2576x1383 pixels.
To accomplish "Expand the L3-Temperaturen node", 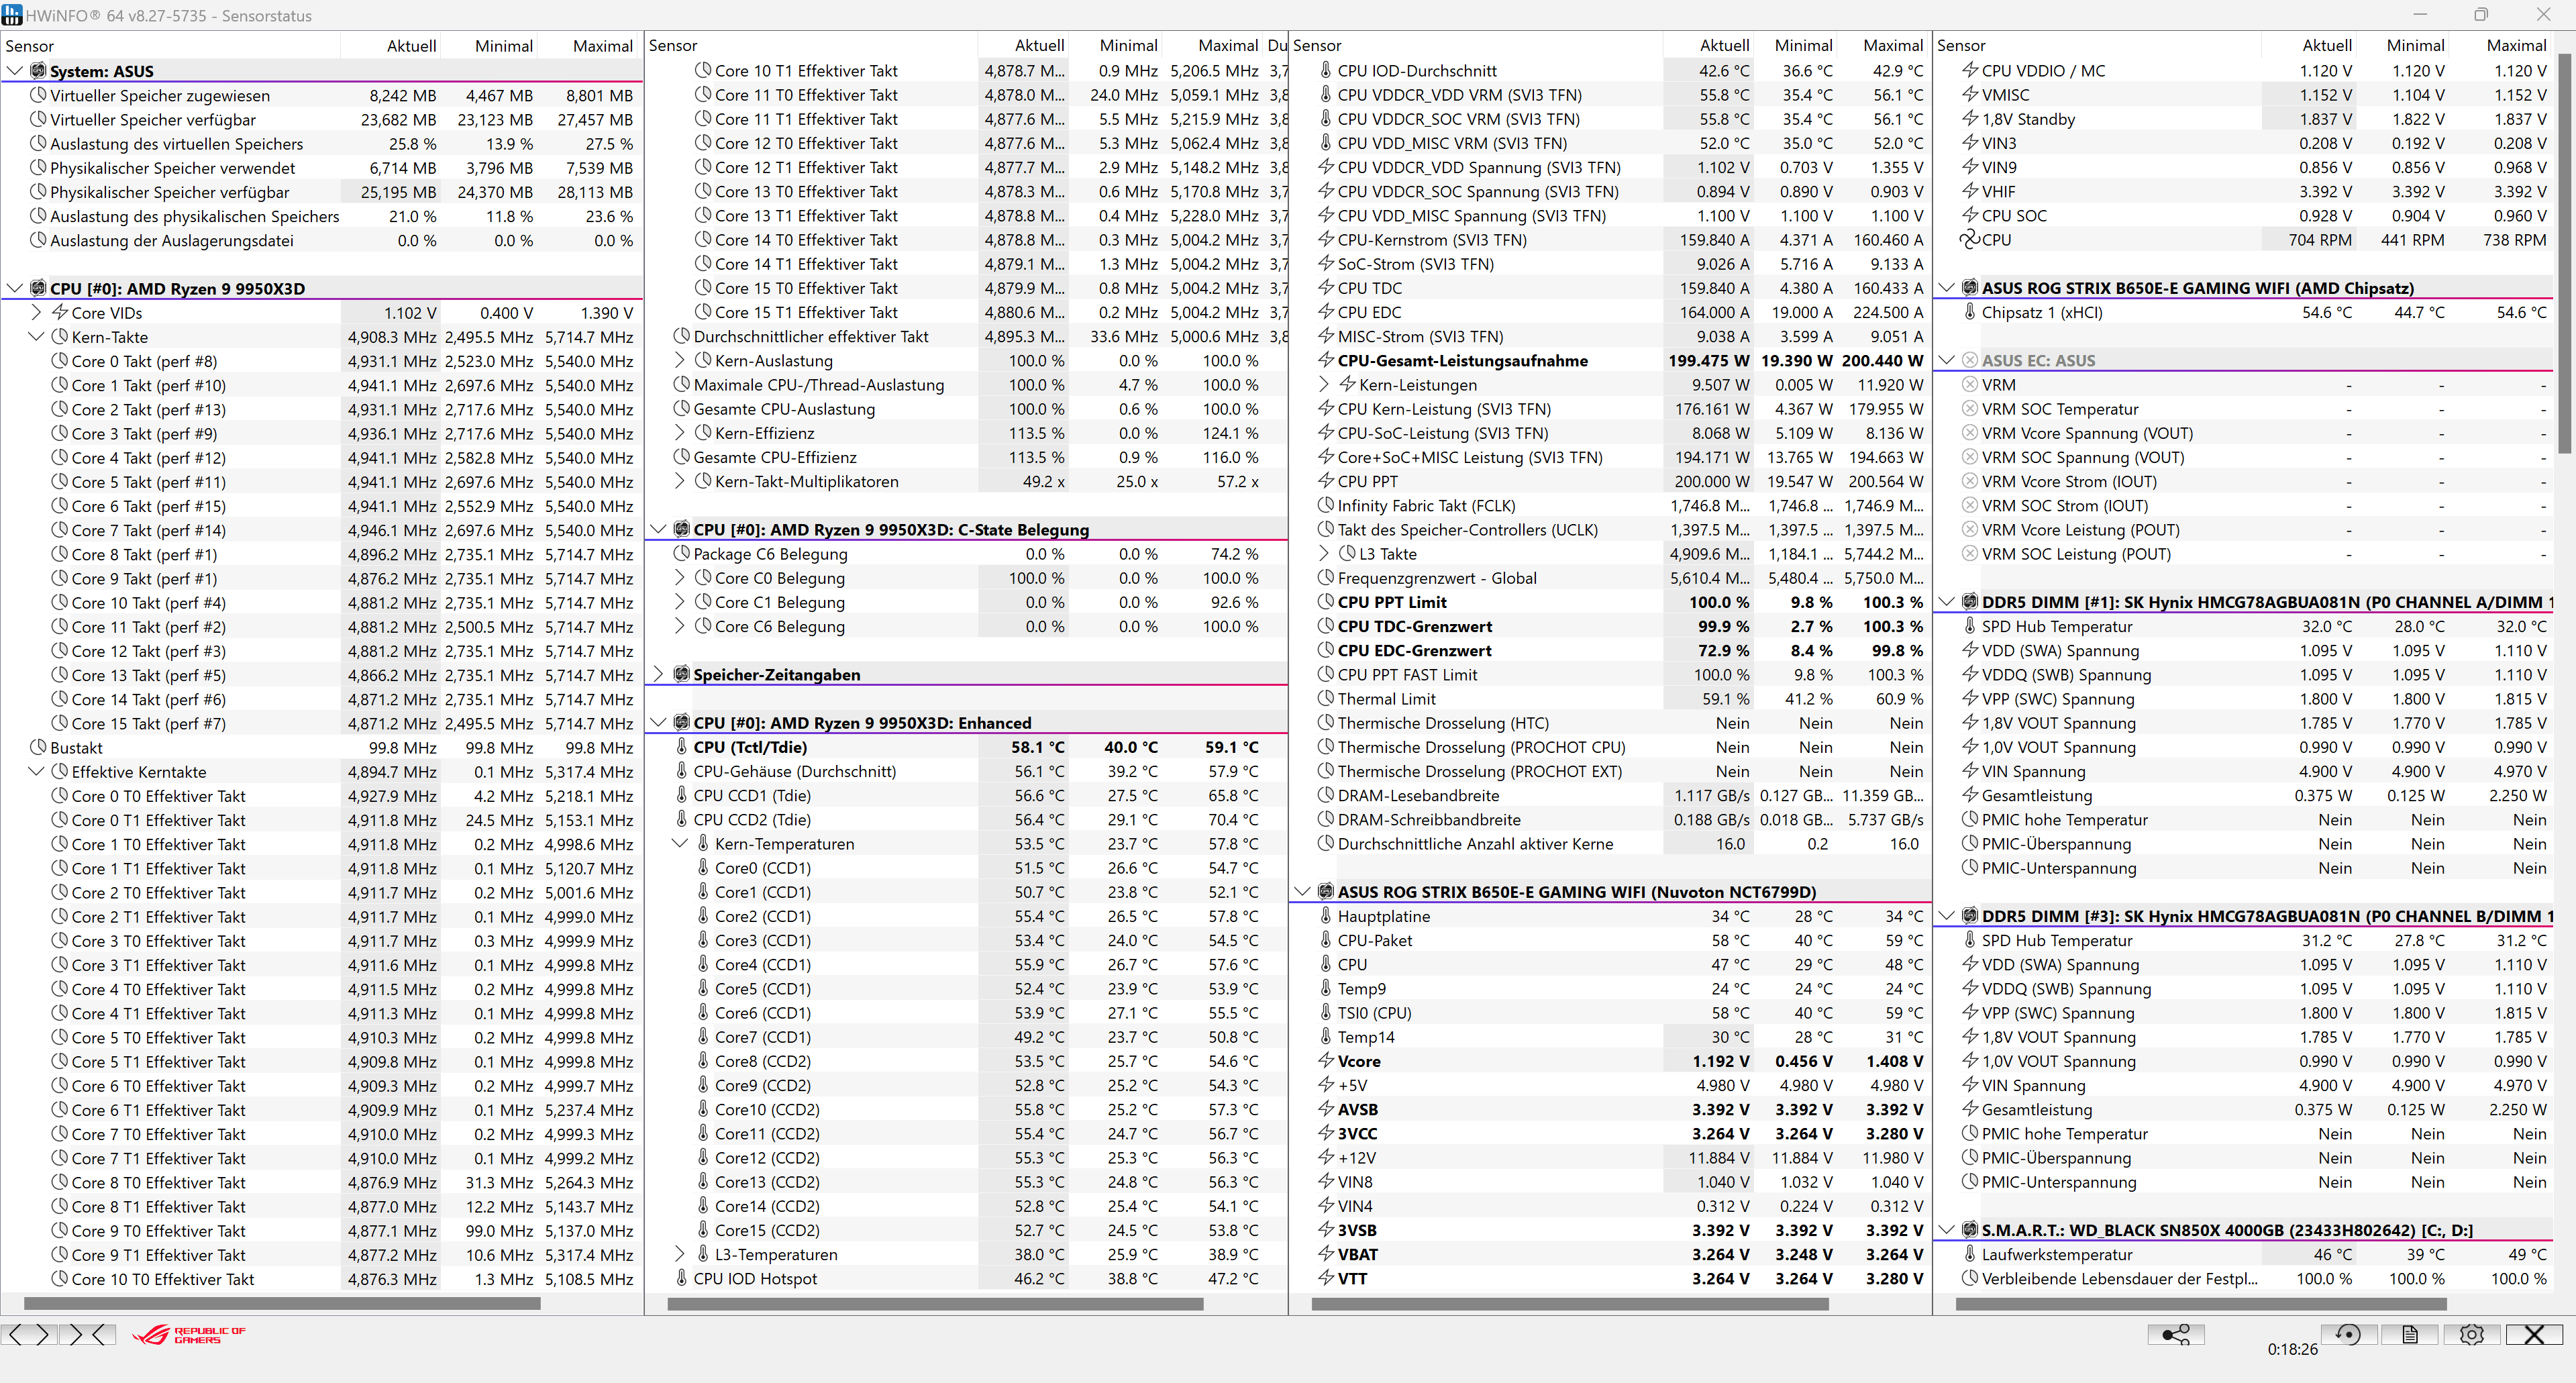I will (680, 1254).
